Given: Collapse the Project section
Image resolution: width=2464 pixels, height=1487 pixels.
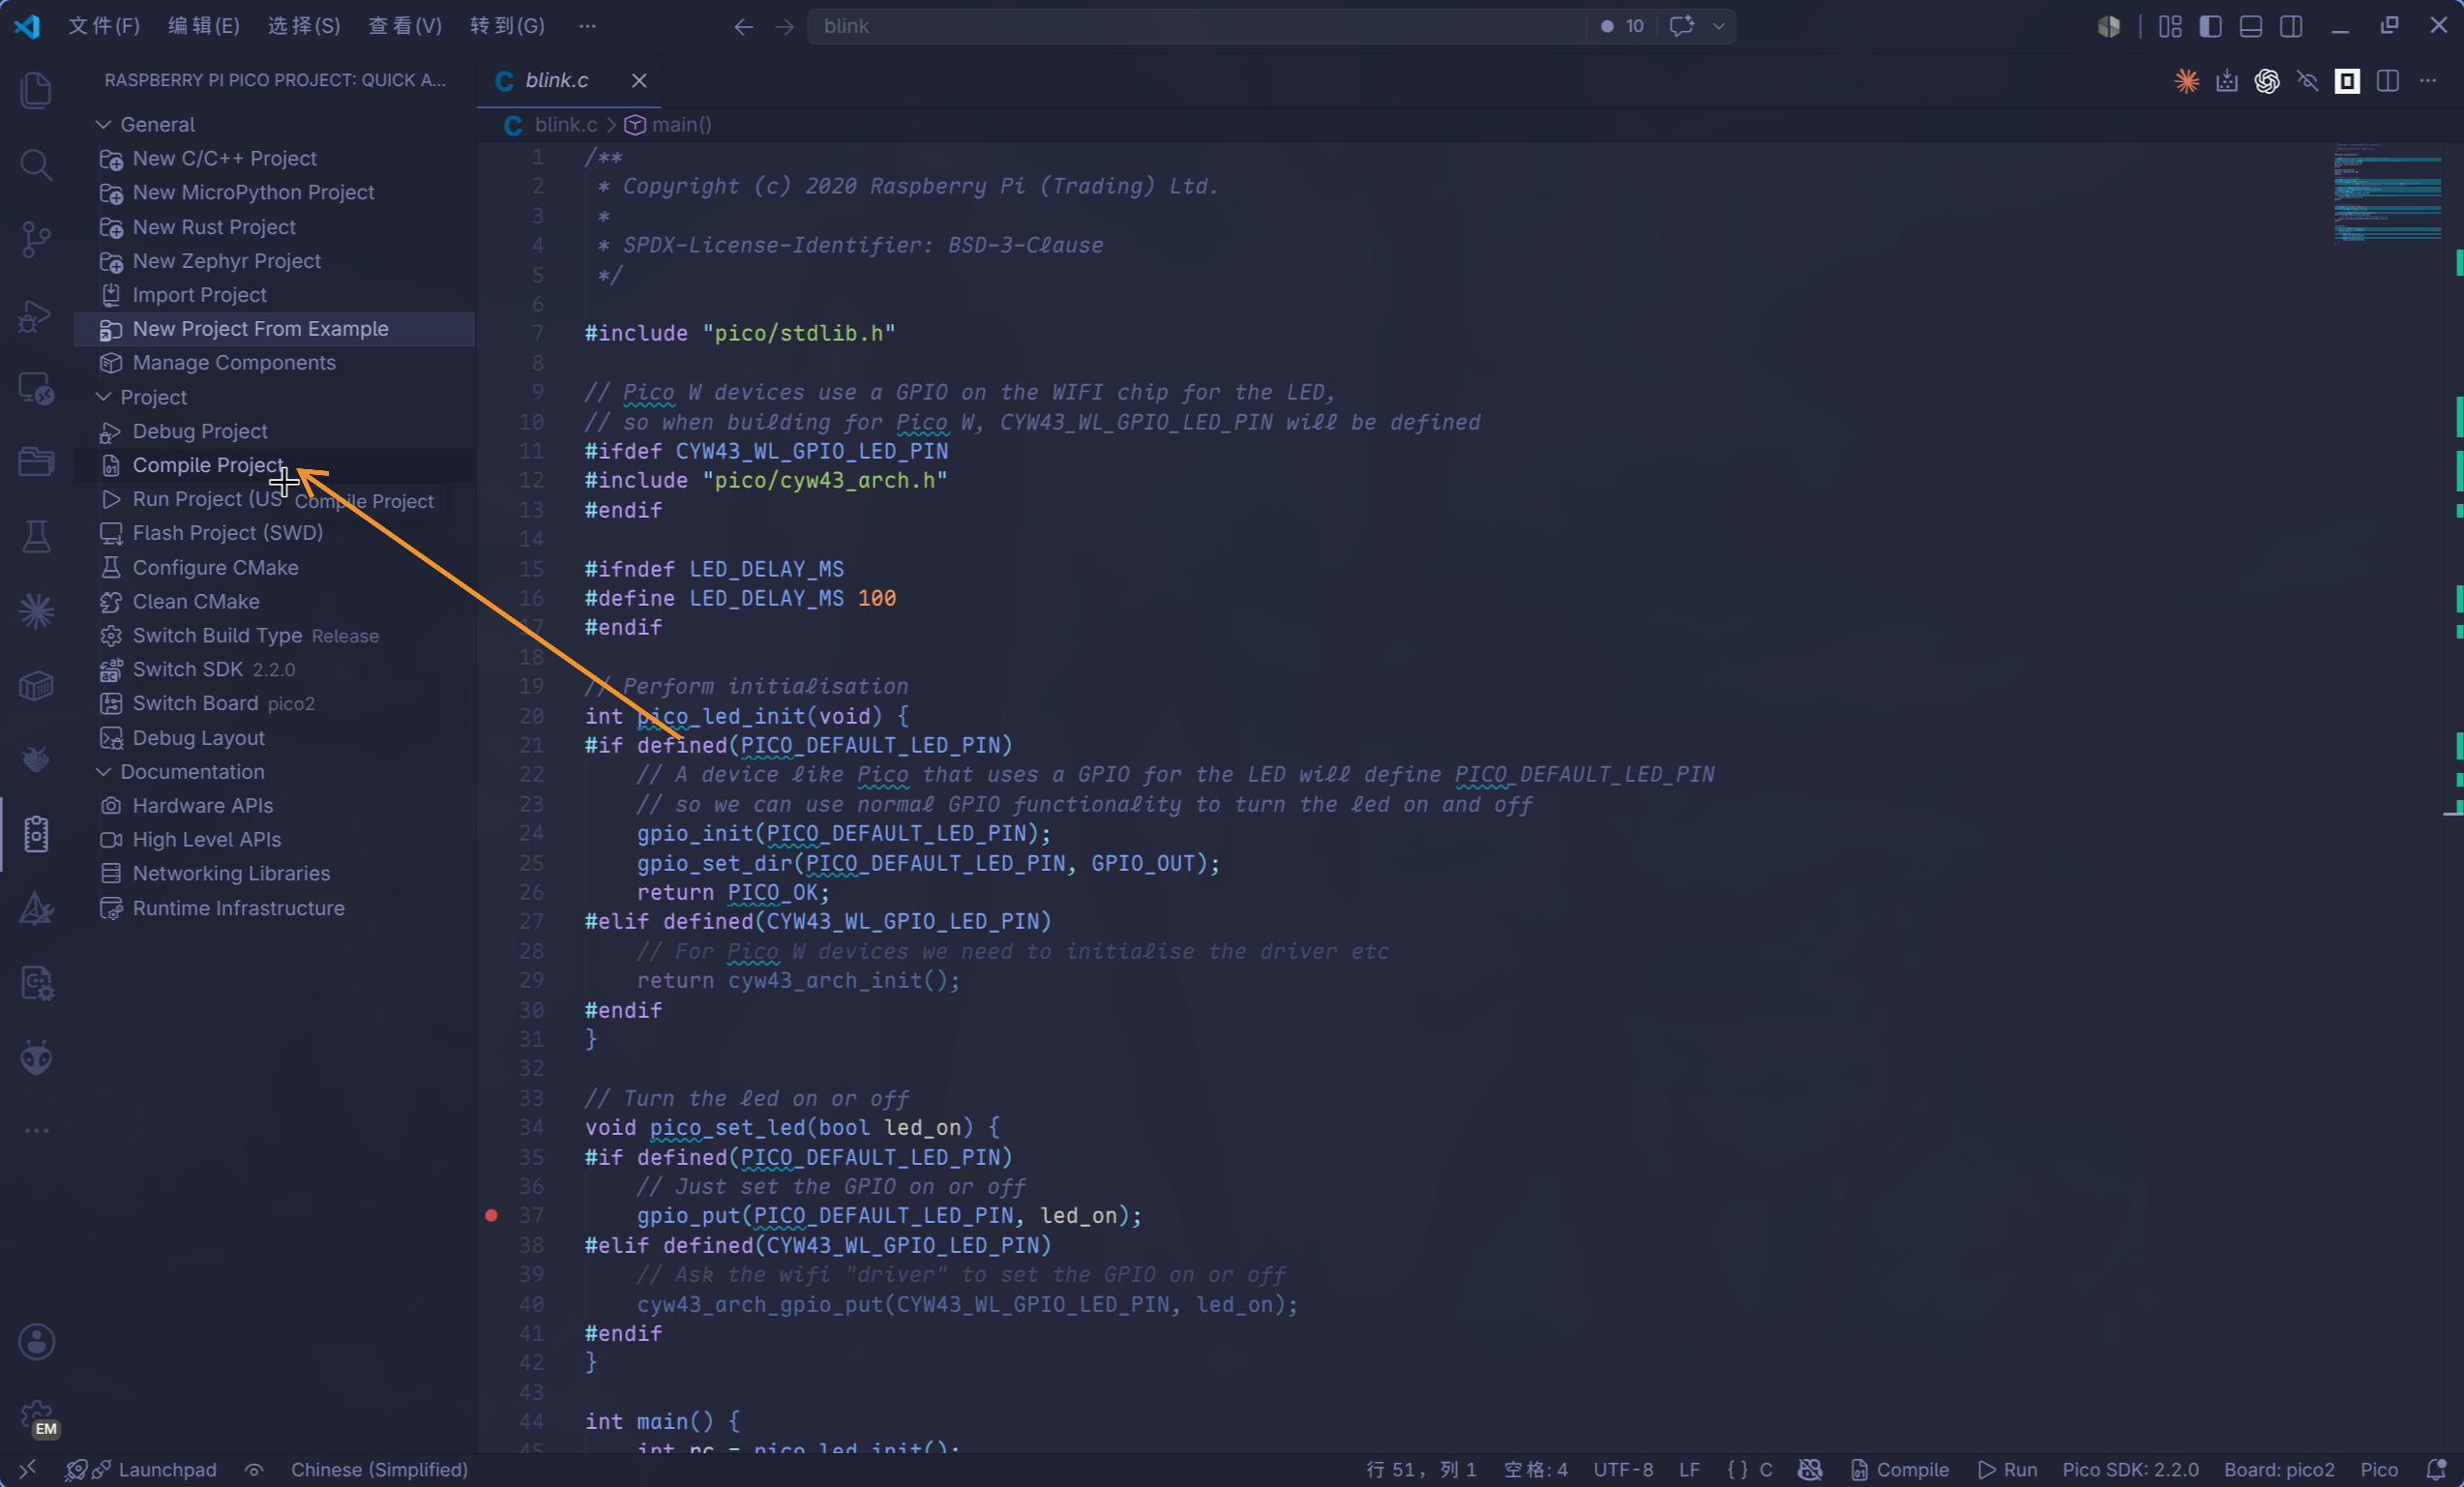Looking at the screenshot, I should pyautogui.click(x=103, y=397).
